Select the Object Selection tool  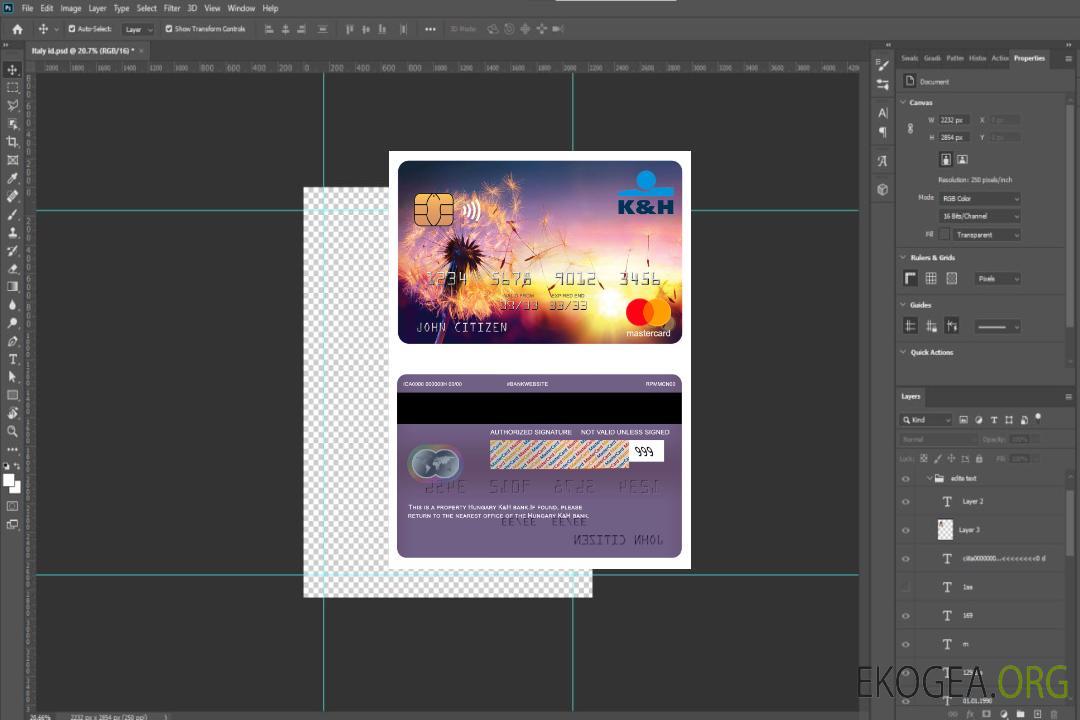click(x=12, y=124)
